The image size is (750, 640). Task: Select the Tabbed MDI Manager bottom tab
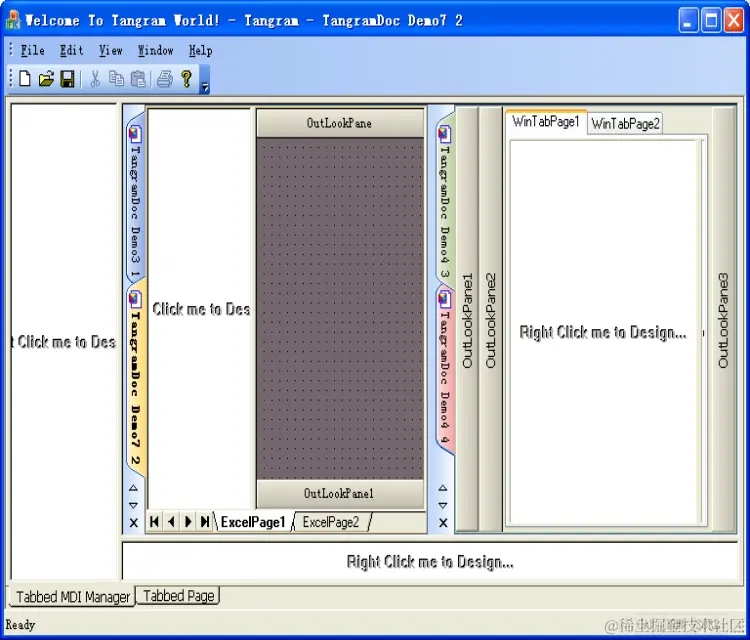[x=72, y=596]
